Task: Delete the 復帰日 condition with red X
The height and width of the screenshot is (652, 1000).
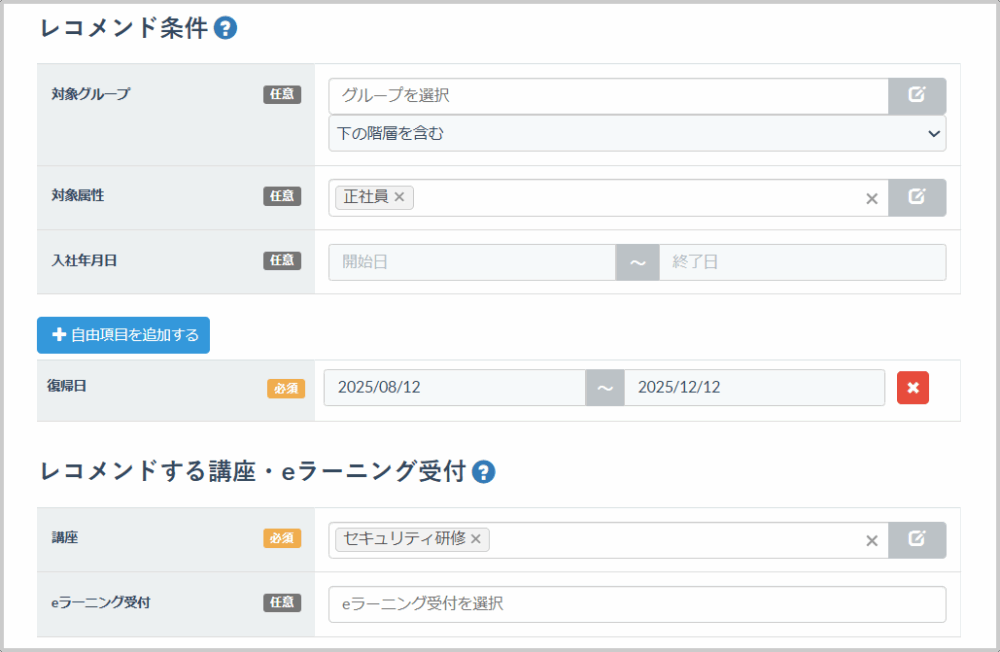Action: (912, 388)
